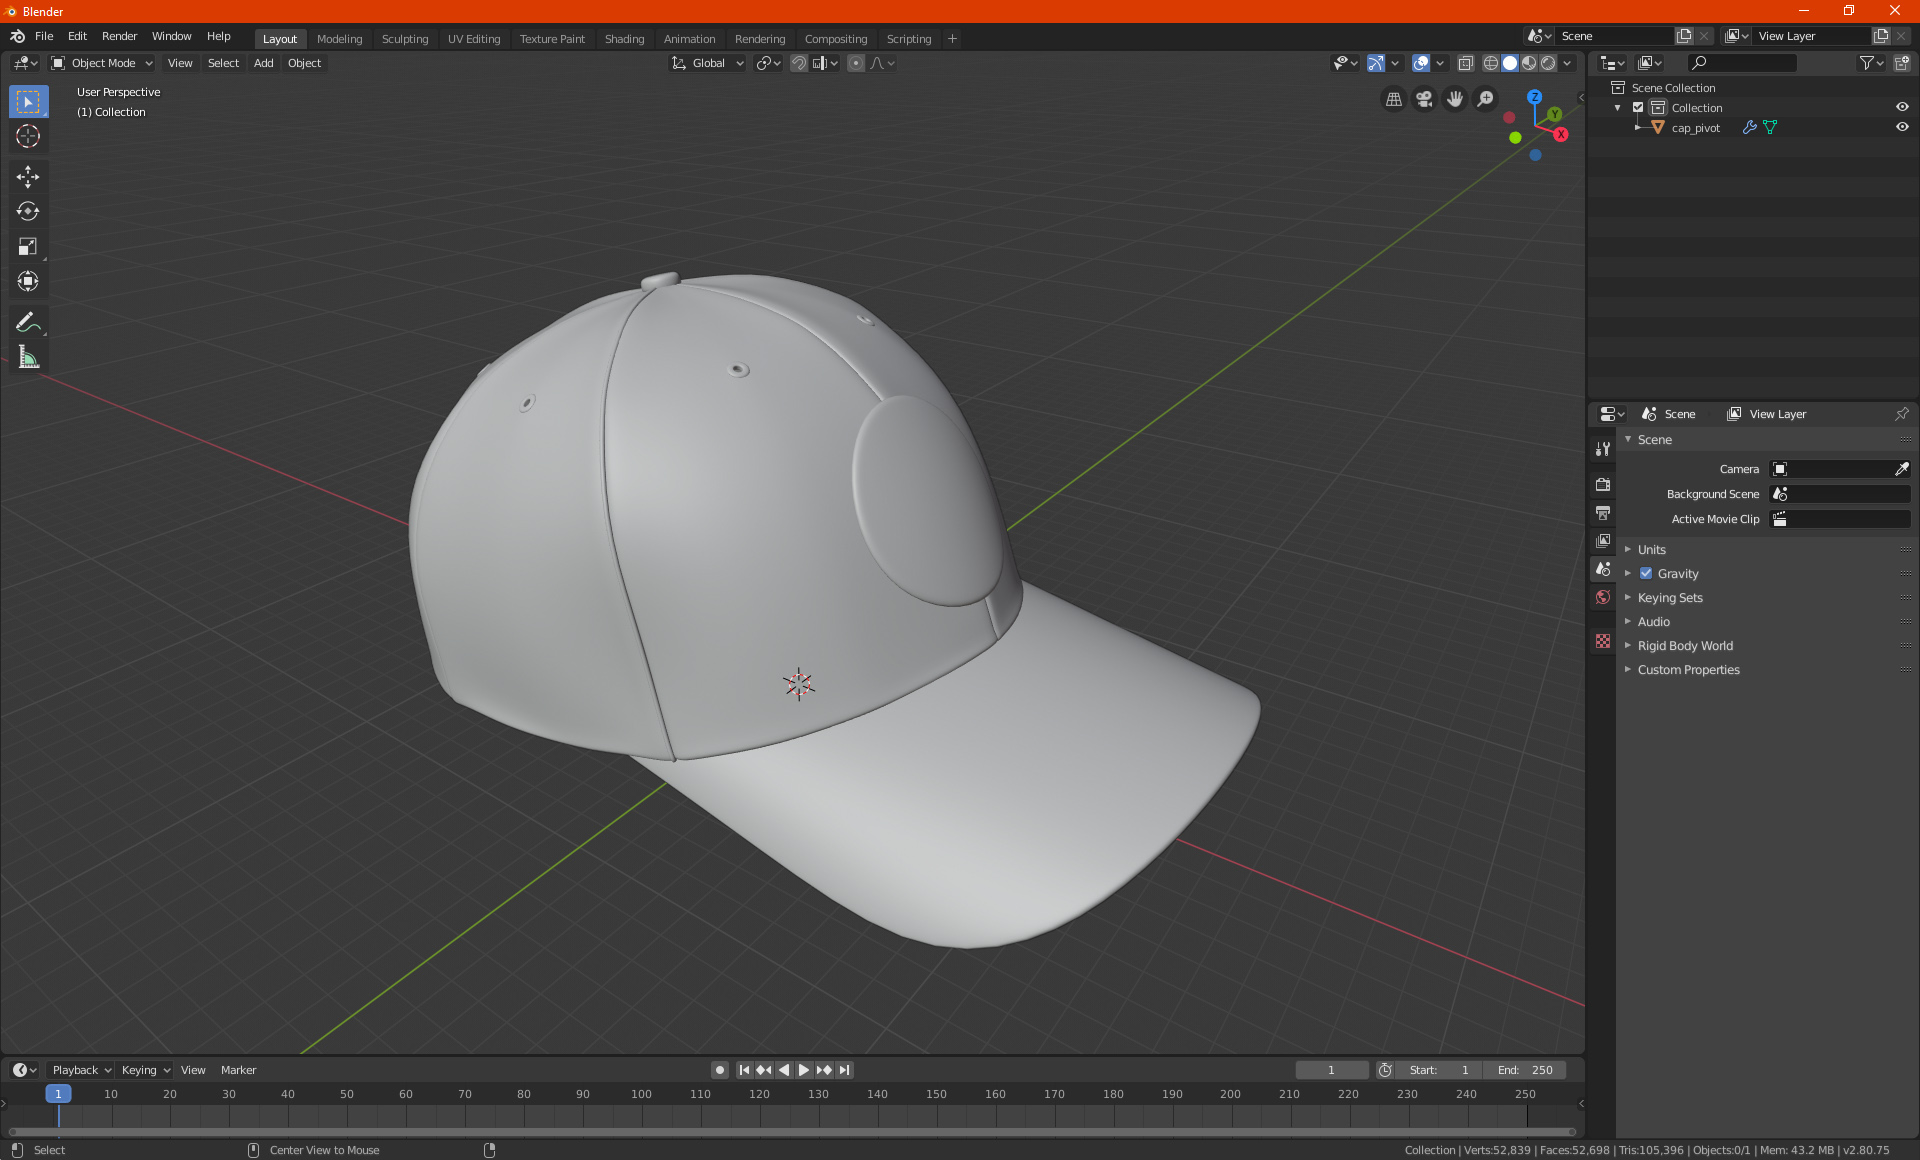Expand the Units panel
Viewport: 1920px width, 1160px height.
click(x=1651, y=549)
